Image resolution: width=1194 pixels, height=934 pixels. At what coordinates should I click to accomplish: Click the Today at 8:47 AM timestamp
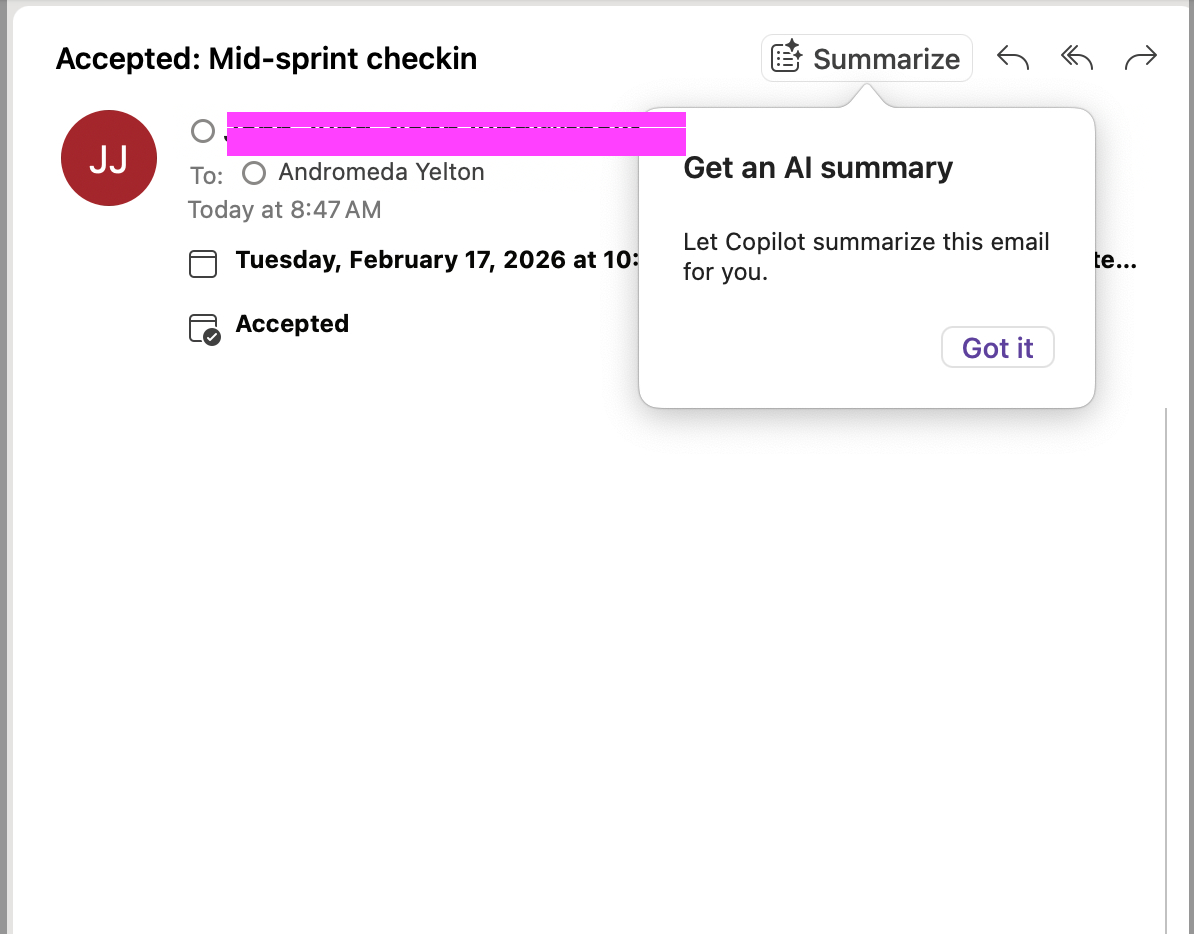(284, 210)
